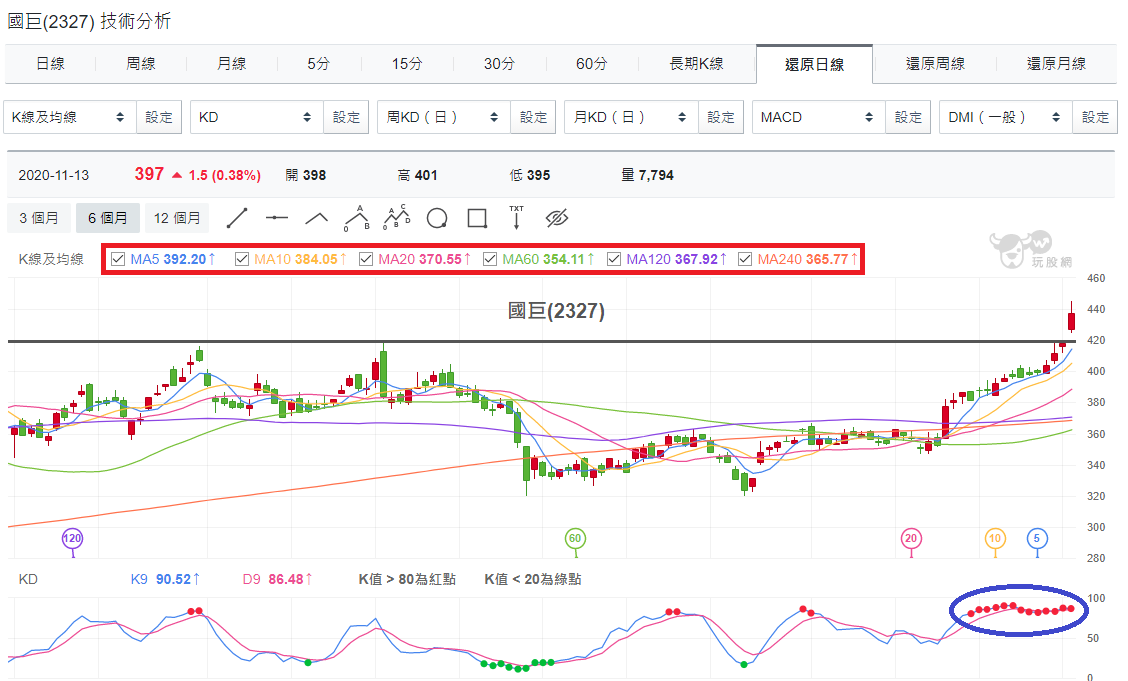Image resolution: width=1128 pixels, height=681 pixels.
Task: Switch to the 日線 tab
Action: (x=50, y=63)
